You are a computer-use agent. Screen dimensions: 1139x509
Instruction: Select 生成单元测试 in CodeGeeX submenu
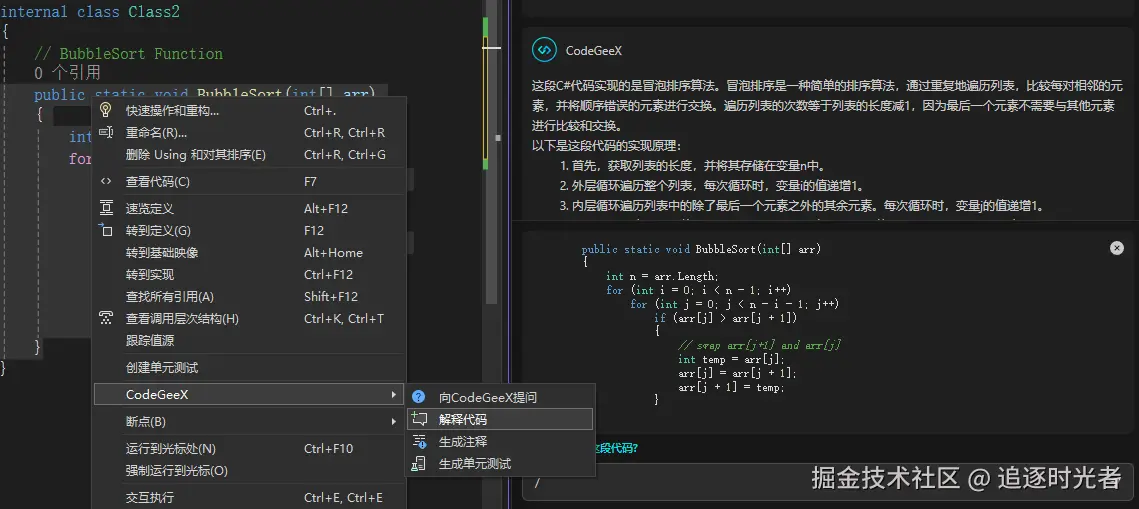coord(500,463)
